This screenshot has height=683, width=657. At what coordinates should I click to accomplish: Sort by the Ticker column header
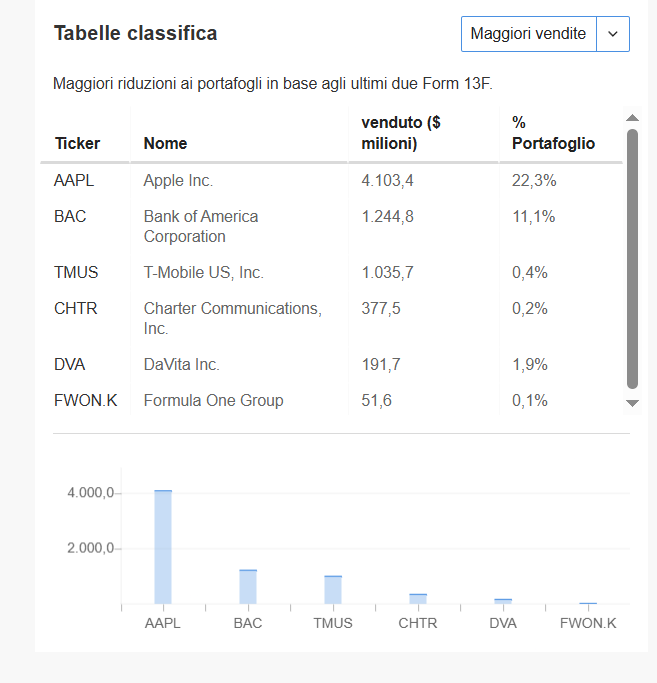click(x=77, y=143)
